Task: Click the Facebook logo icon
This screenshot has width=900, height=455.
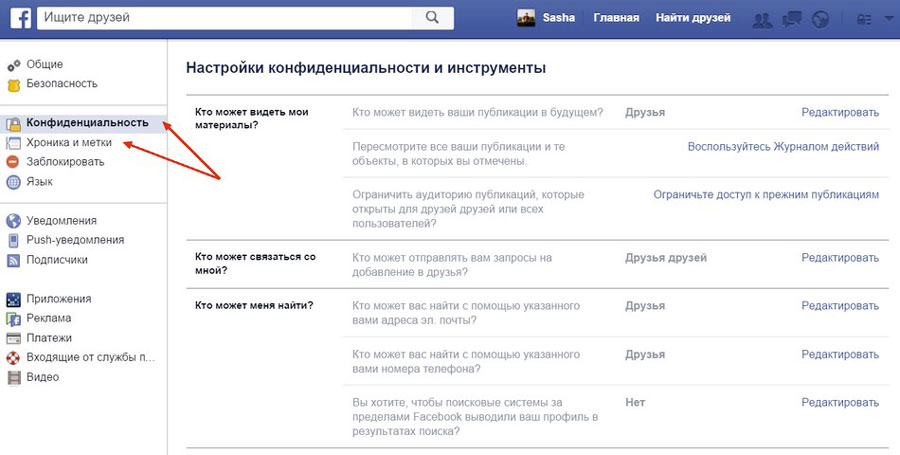Action: tap(20, 17)
